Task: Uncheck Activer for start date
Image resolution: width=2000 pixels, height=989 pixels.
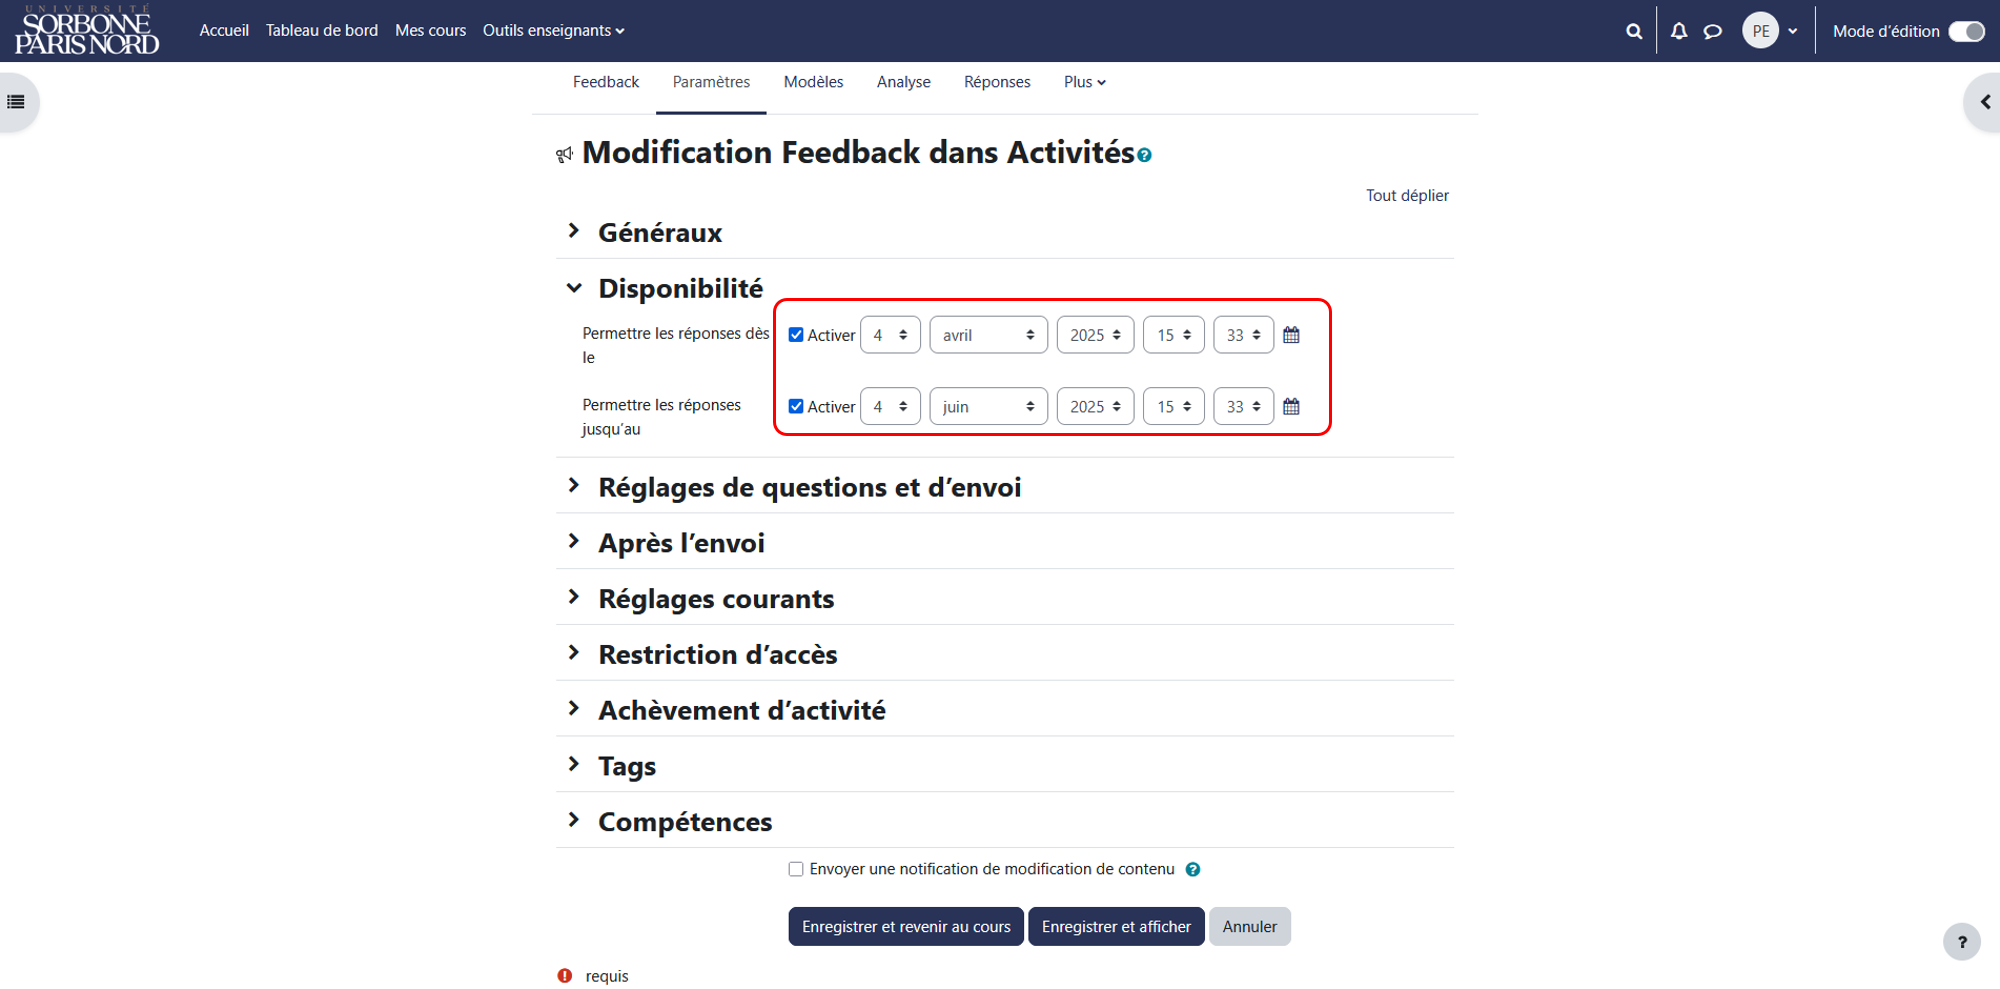Action: click(x=796, y=335)
